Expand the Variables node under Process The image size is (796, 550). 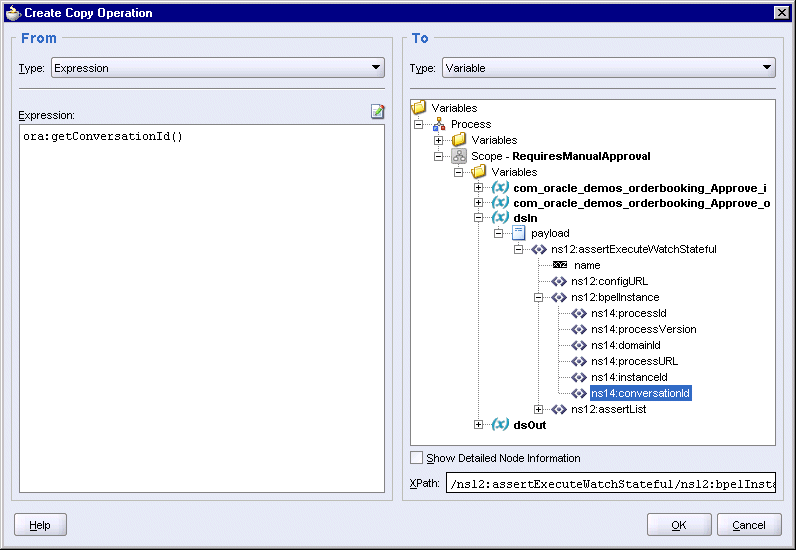pyautogui.click(x=438, y=140)
